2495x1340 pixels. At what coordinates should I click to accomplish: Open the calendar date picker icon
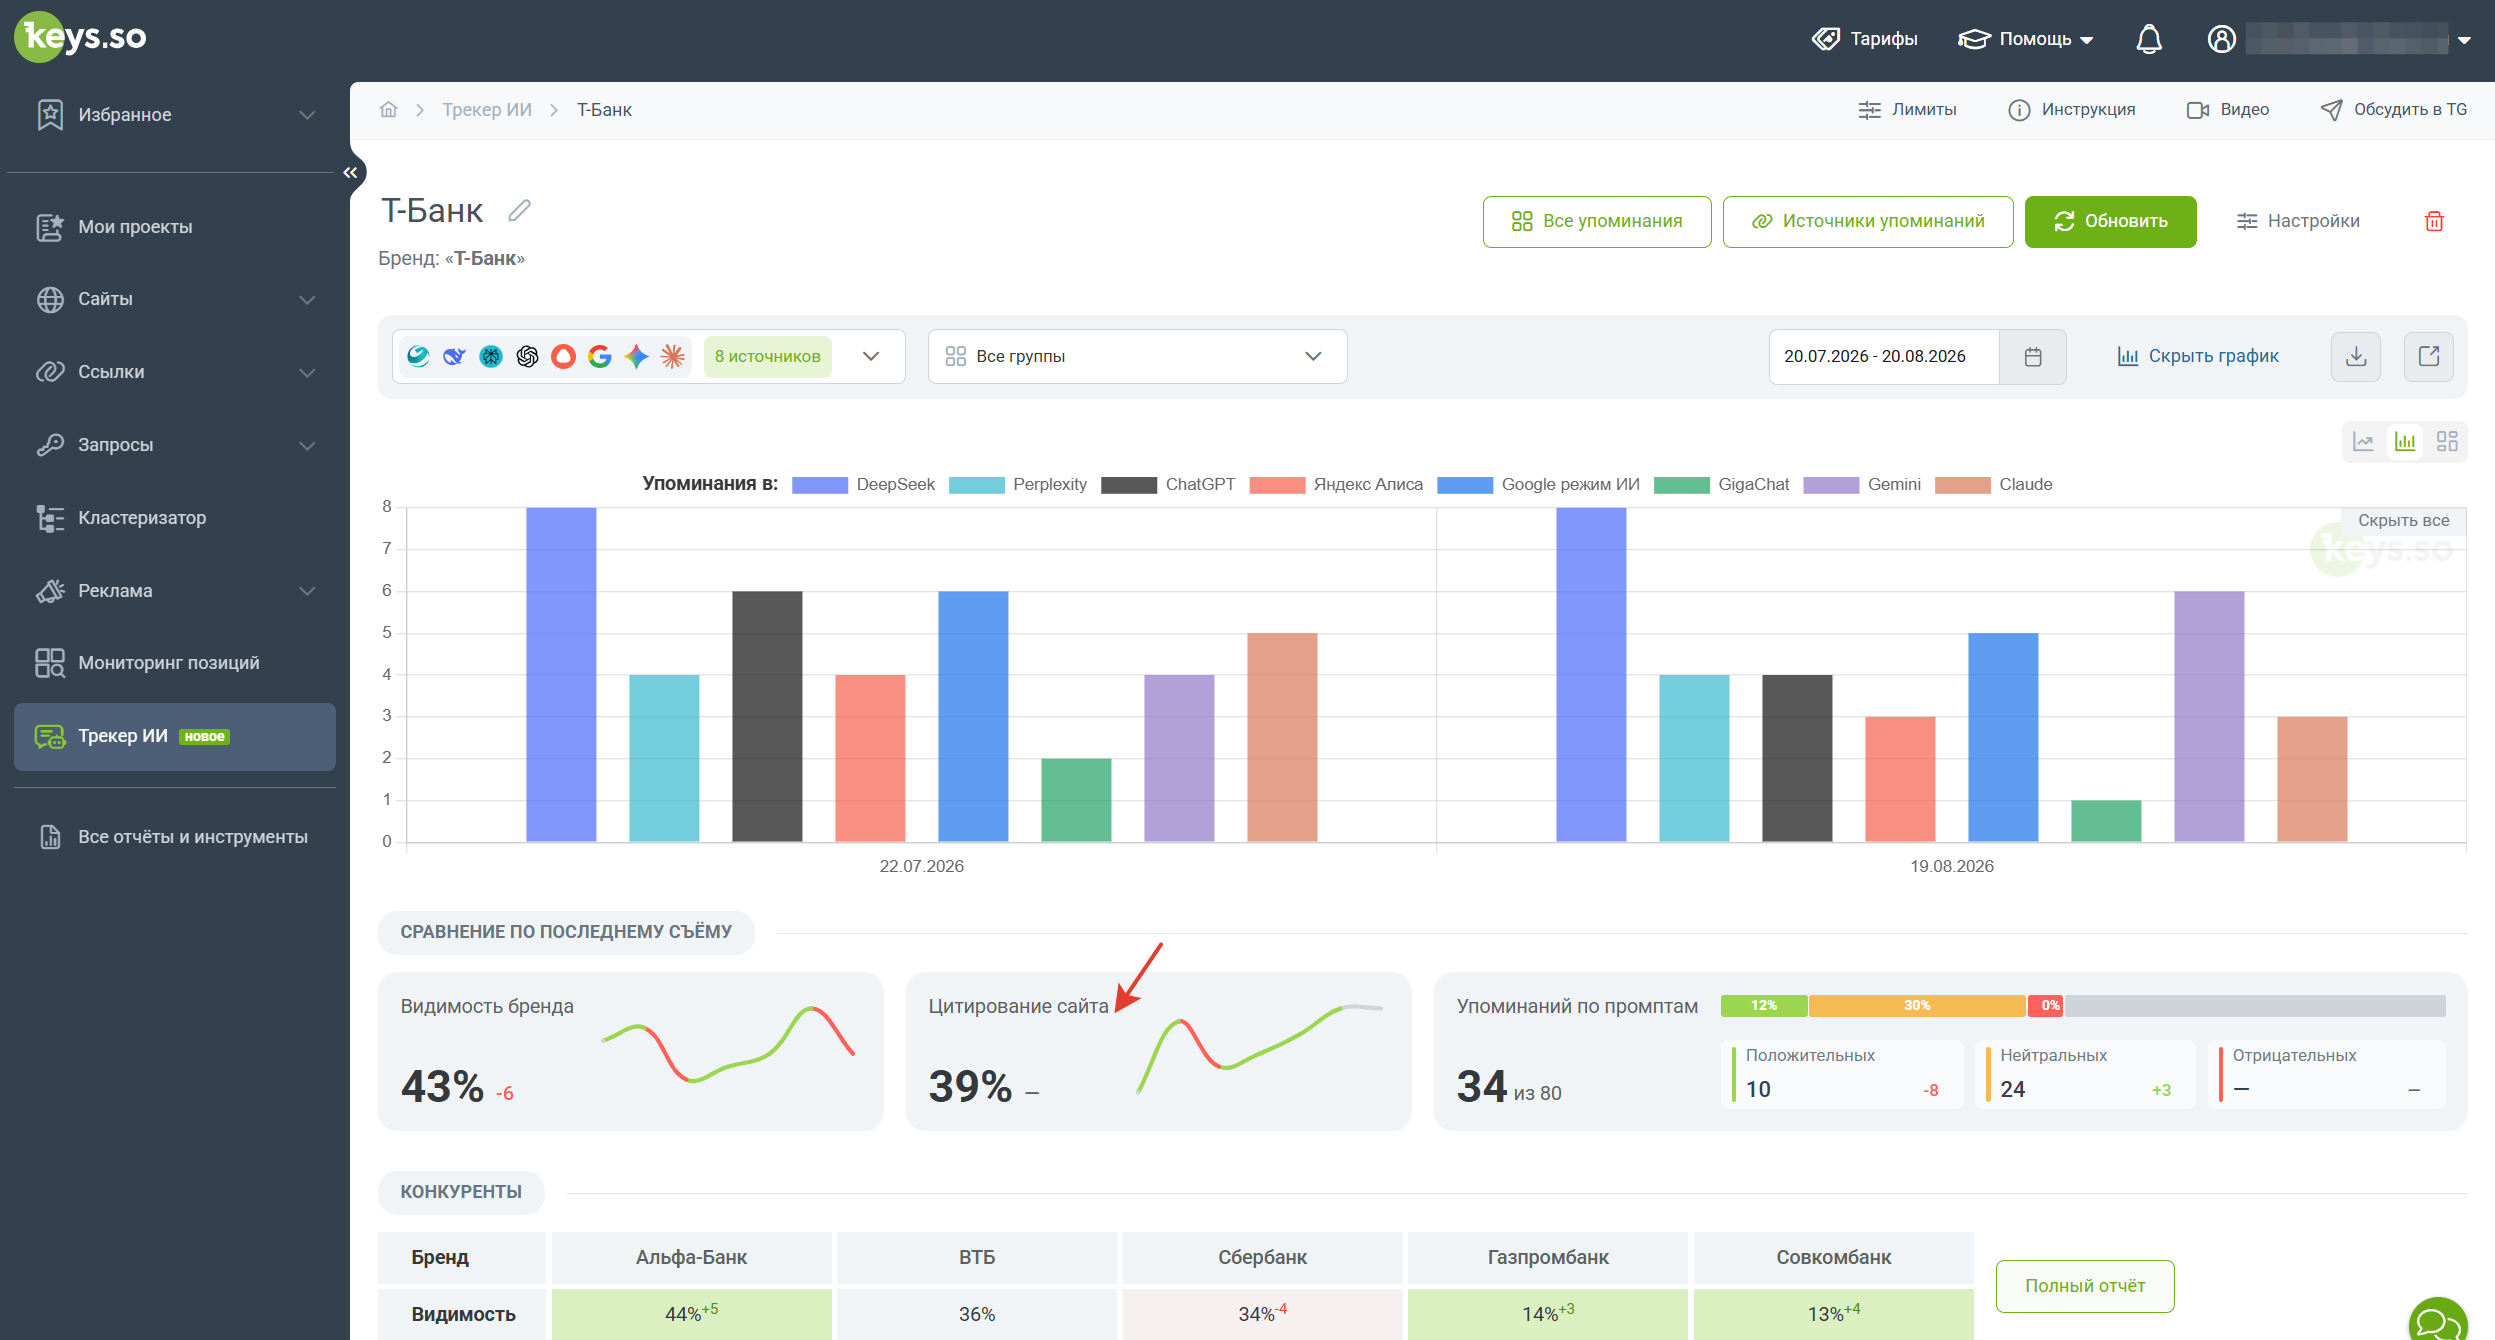(x=2033, y=357)
